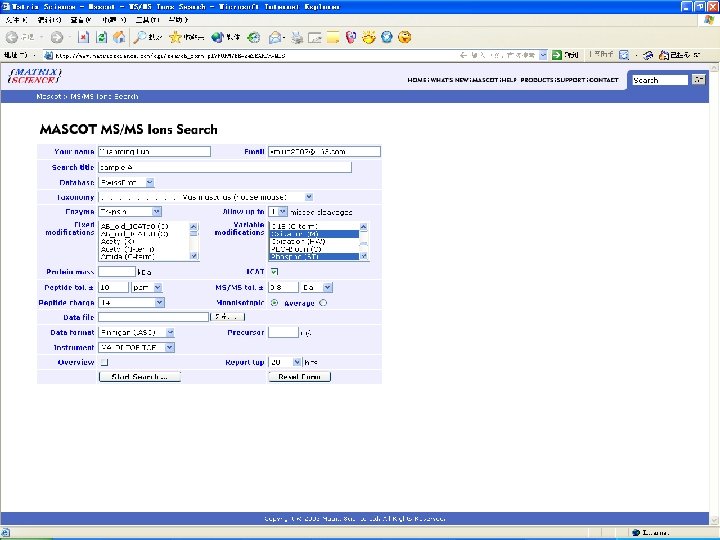Open the address bar URL history dropdown
The image size is (720, 540).
(543, 55)
